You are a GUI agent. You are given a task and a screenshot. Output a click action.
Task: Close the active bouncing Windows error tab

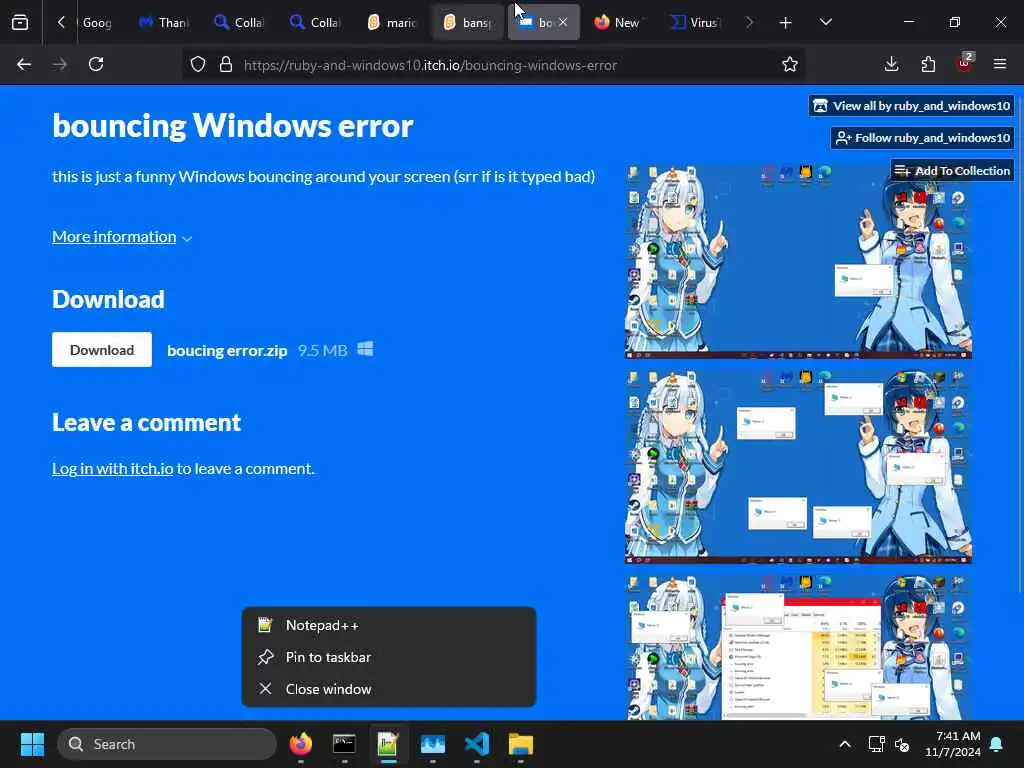click(x=563, y=22)
